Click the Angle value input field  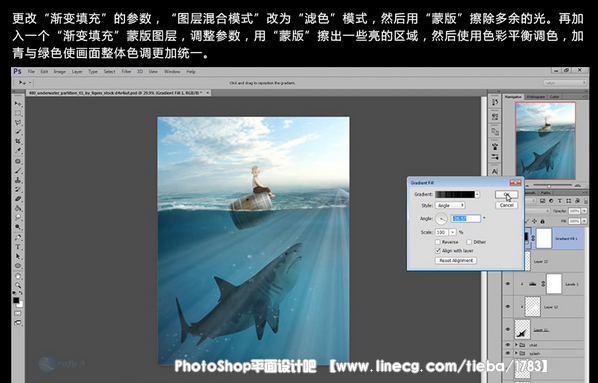coord(466,219)
